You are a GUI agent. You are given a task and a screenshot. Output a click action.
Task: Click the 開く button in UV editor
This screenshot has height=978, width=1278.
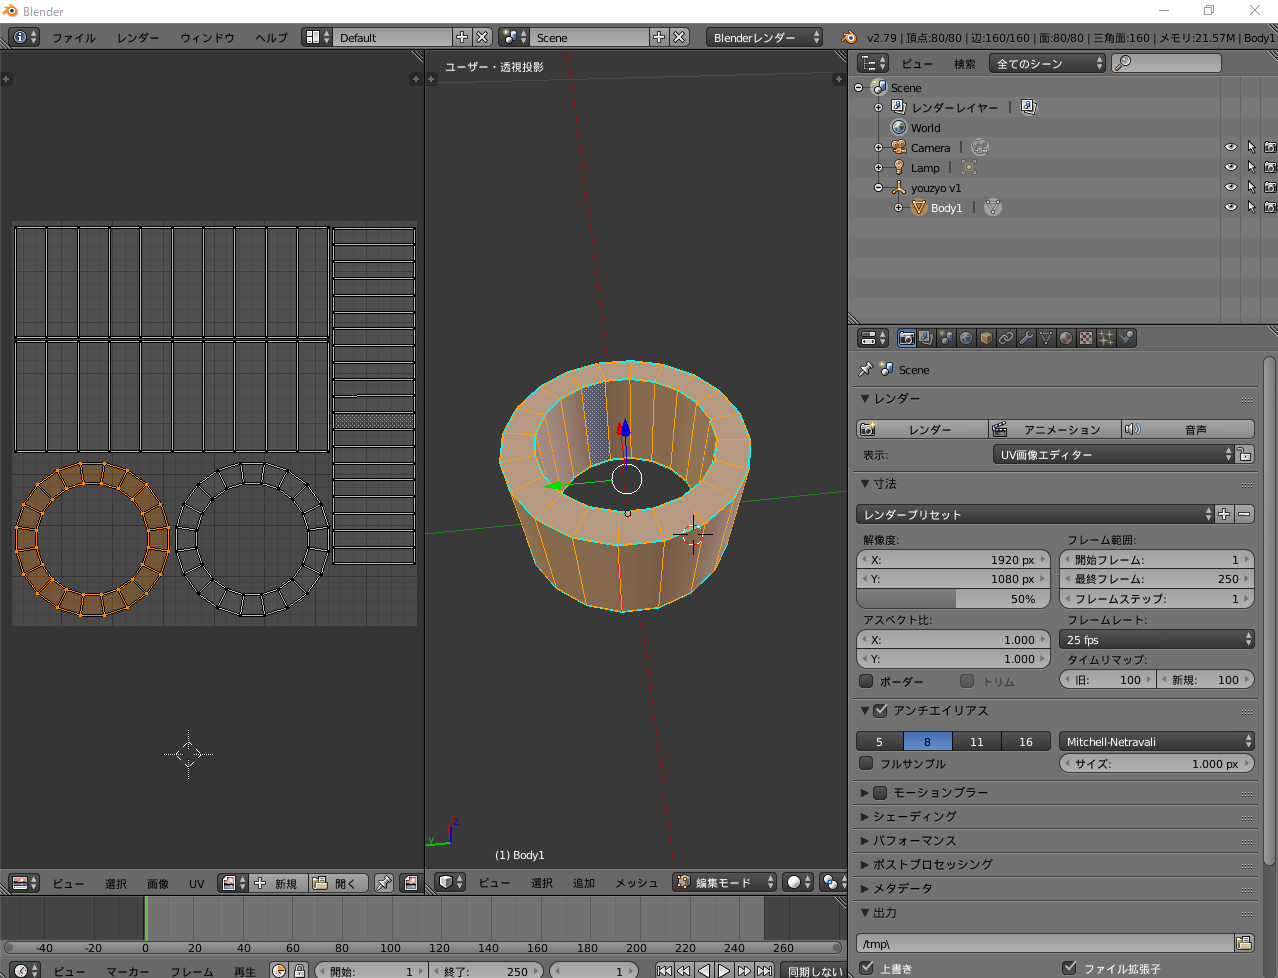point(336,883)
